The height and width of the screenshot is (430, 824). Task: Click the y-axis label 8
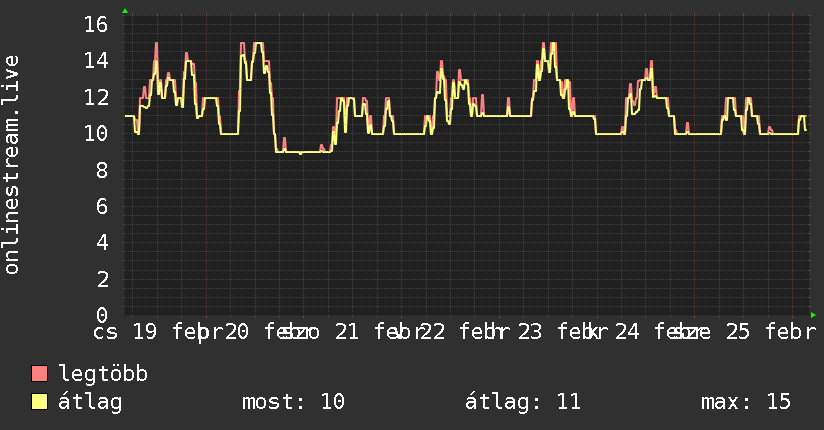click(102, 170)
